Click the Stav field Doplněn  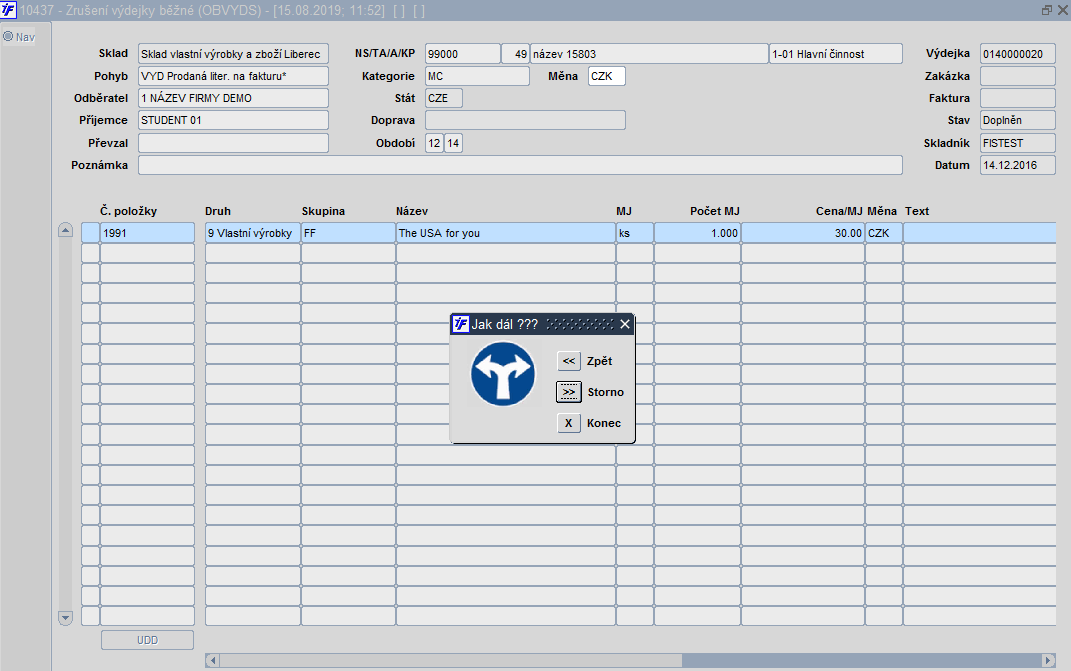(1018, 120)
